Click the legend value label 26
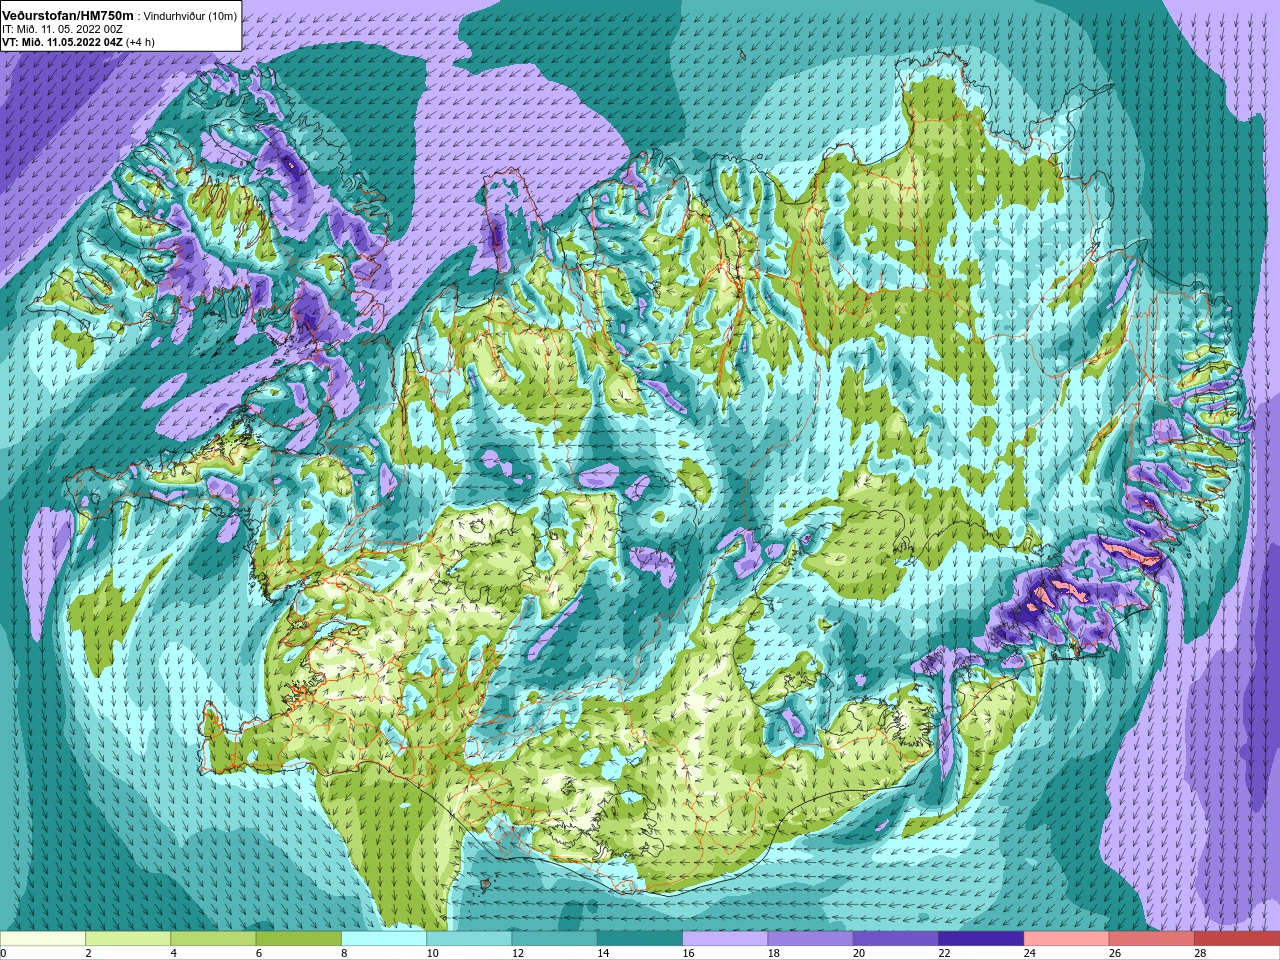 [x=1115, y=953]
